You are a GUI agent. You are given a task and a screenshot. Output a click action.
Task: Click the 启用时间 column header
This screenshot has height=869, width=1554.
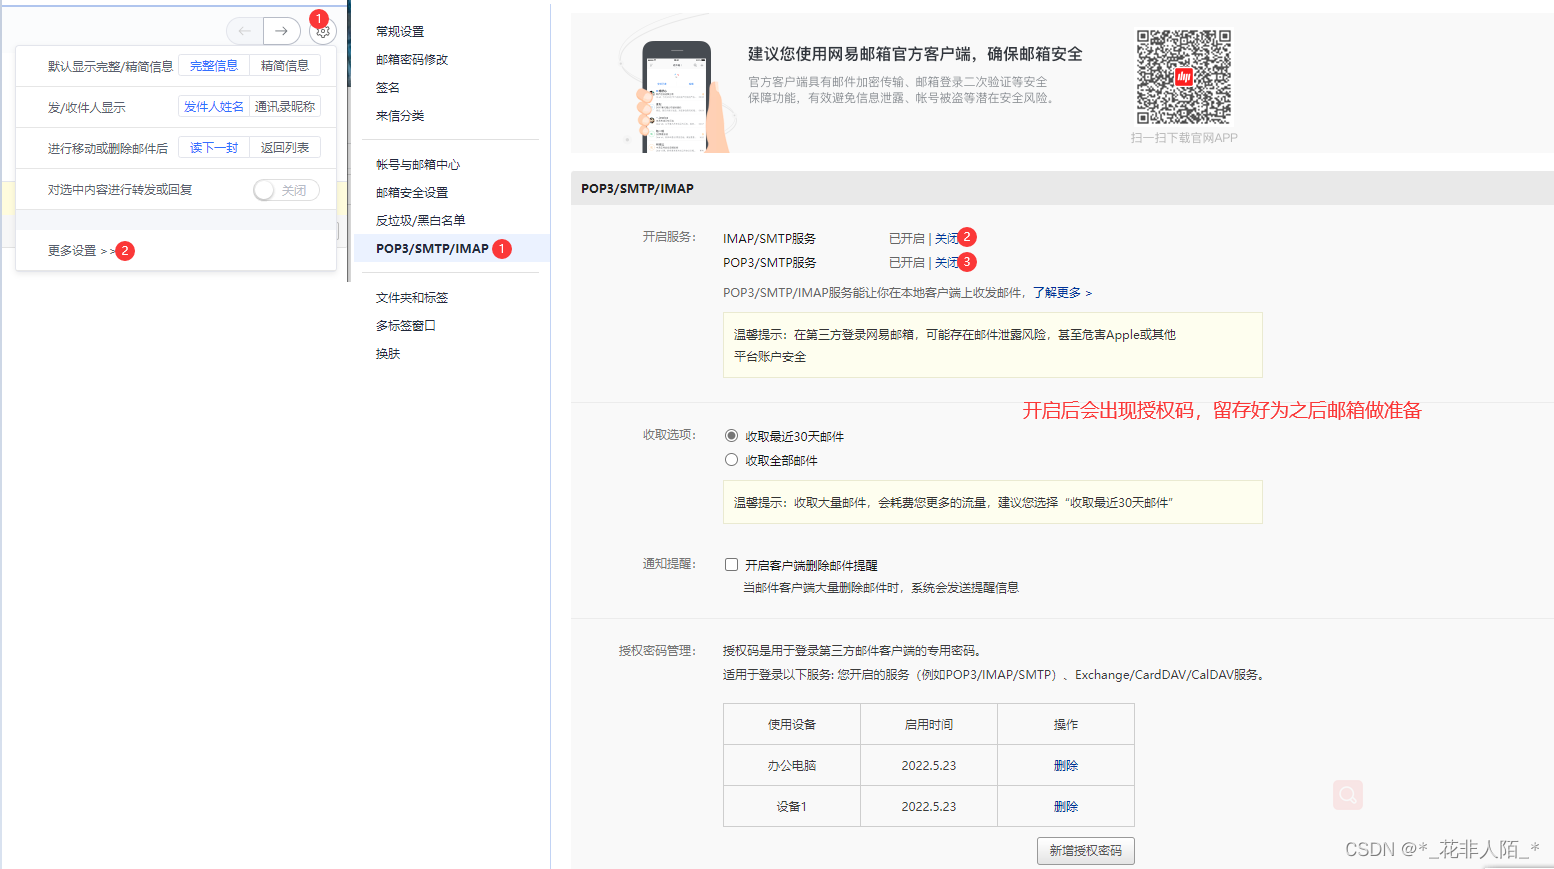[x=929, y=725]
